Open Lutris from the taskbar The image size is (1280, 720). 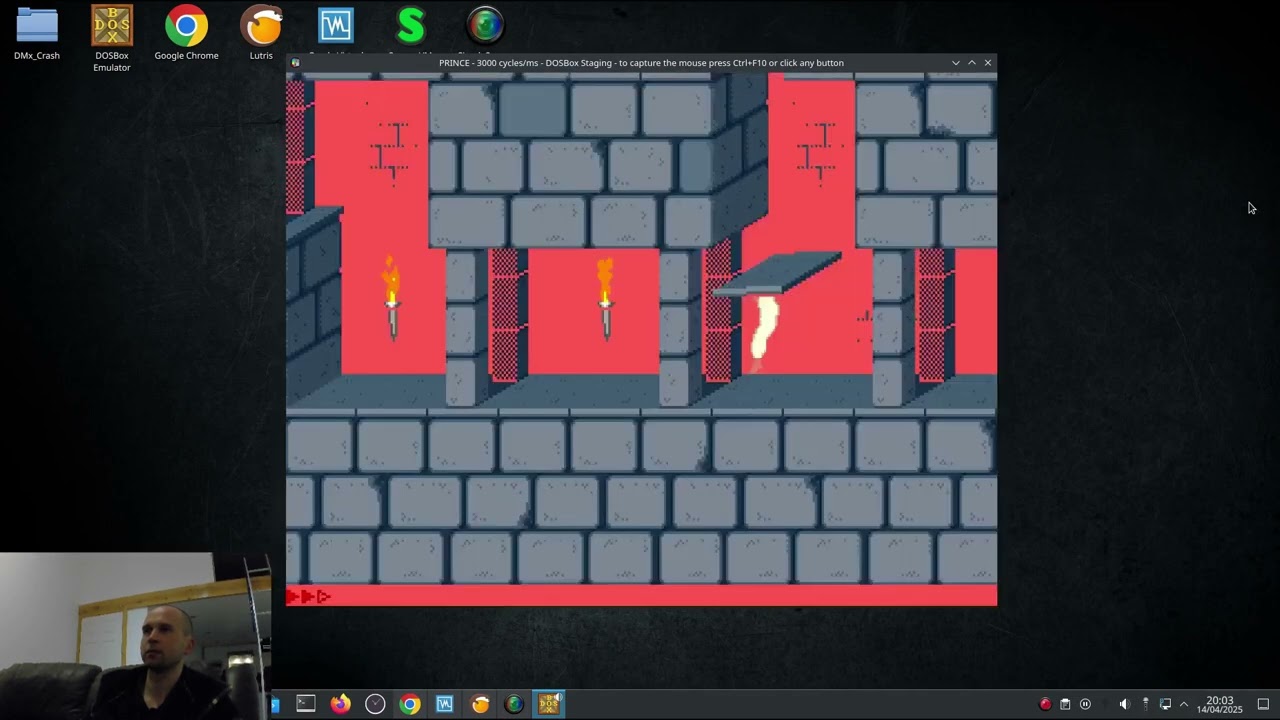tap(480, 704)
